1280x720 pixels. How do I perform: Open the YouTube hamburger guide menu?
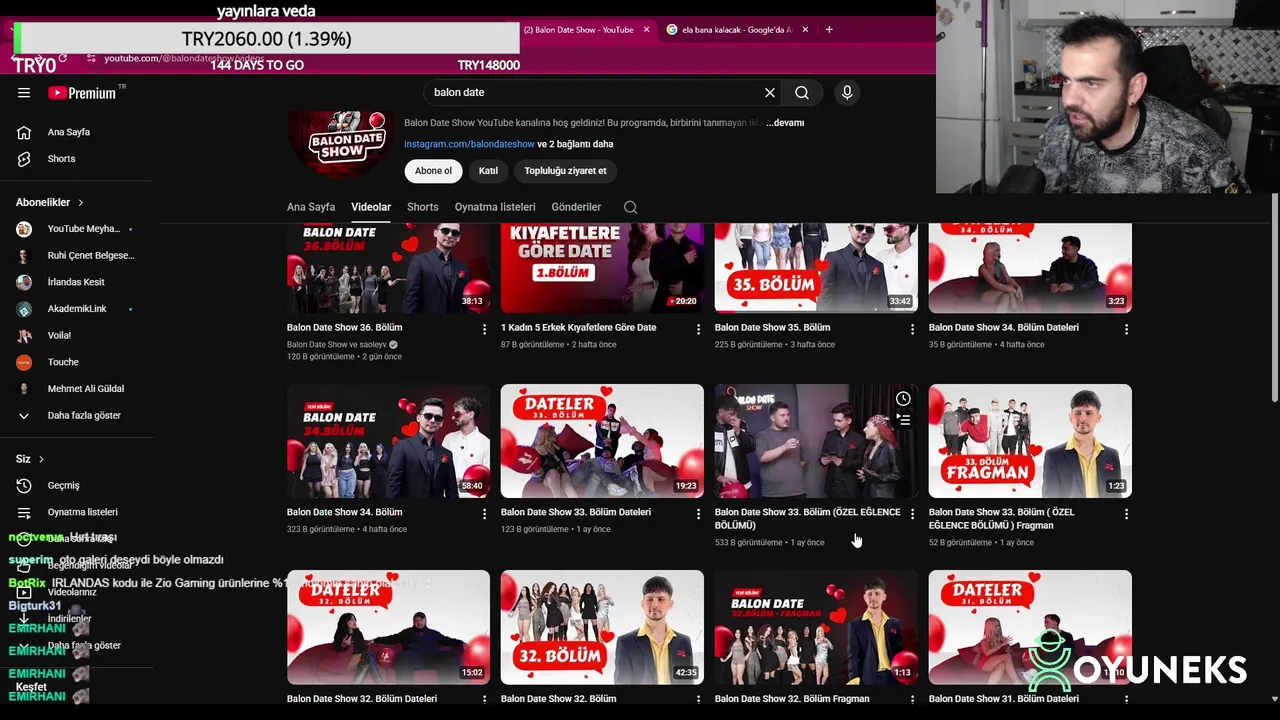pos(24,93)
